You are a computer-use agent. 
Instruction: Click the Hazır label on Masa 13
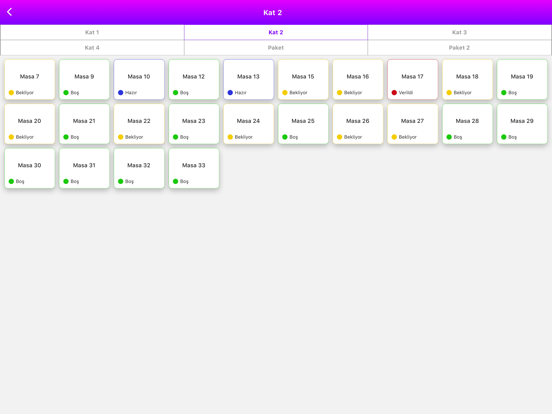(240, 93)
